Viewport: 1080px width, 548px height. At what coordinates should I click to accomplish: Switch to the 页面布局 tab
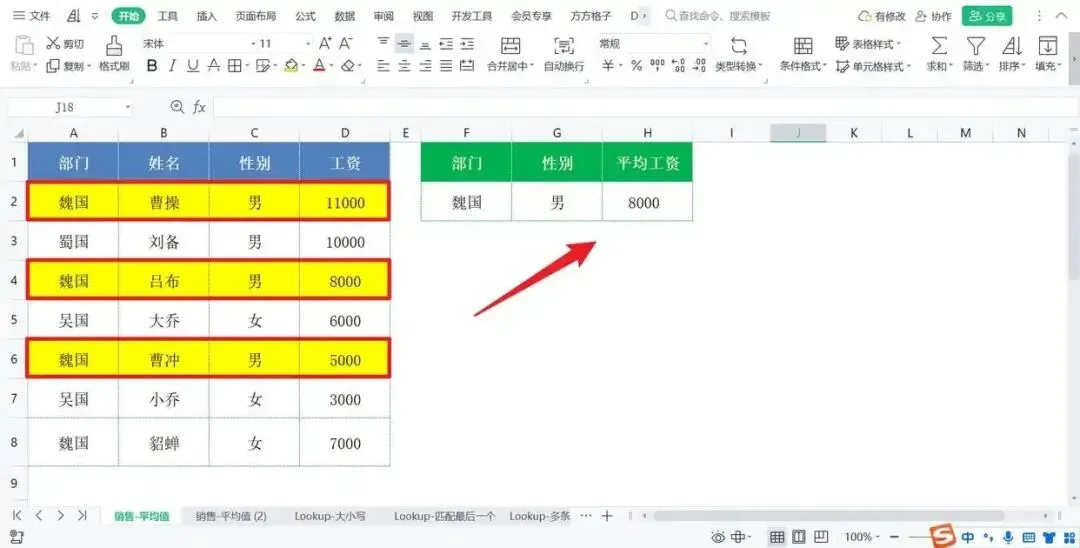(x=256, y=15)
